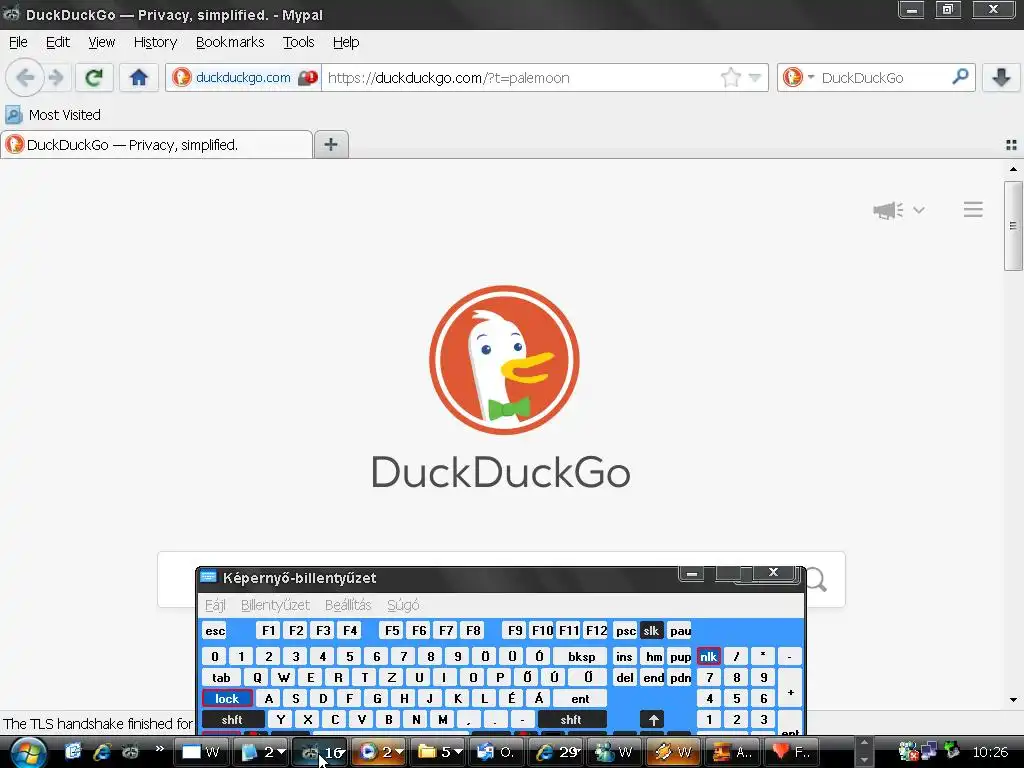Open DuckDuckGo hamburger menu
1024x768 pixels.
[973, 210]
